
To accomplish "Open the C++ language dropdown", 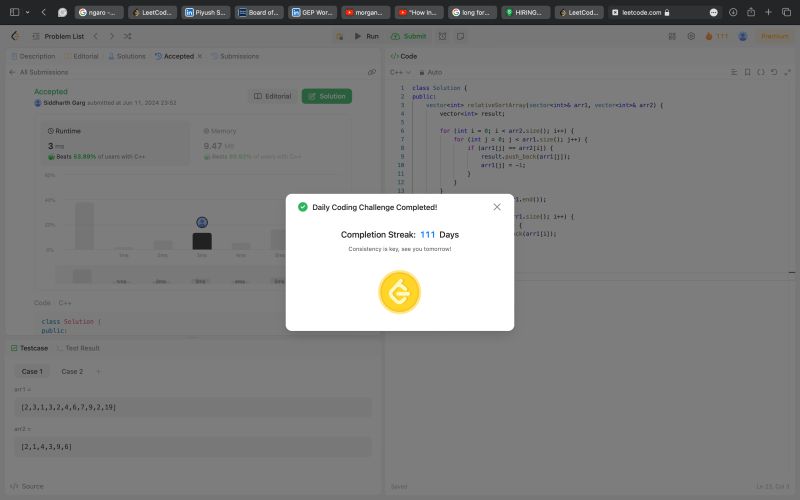I will point(401,72).
